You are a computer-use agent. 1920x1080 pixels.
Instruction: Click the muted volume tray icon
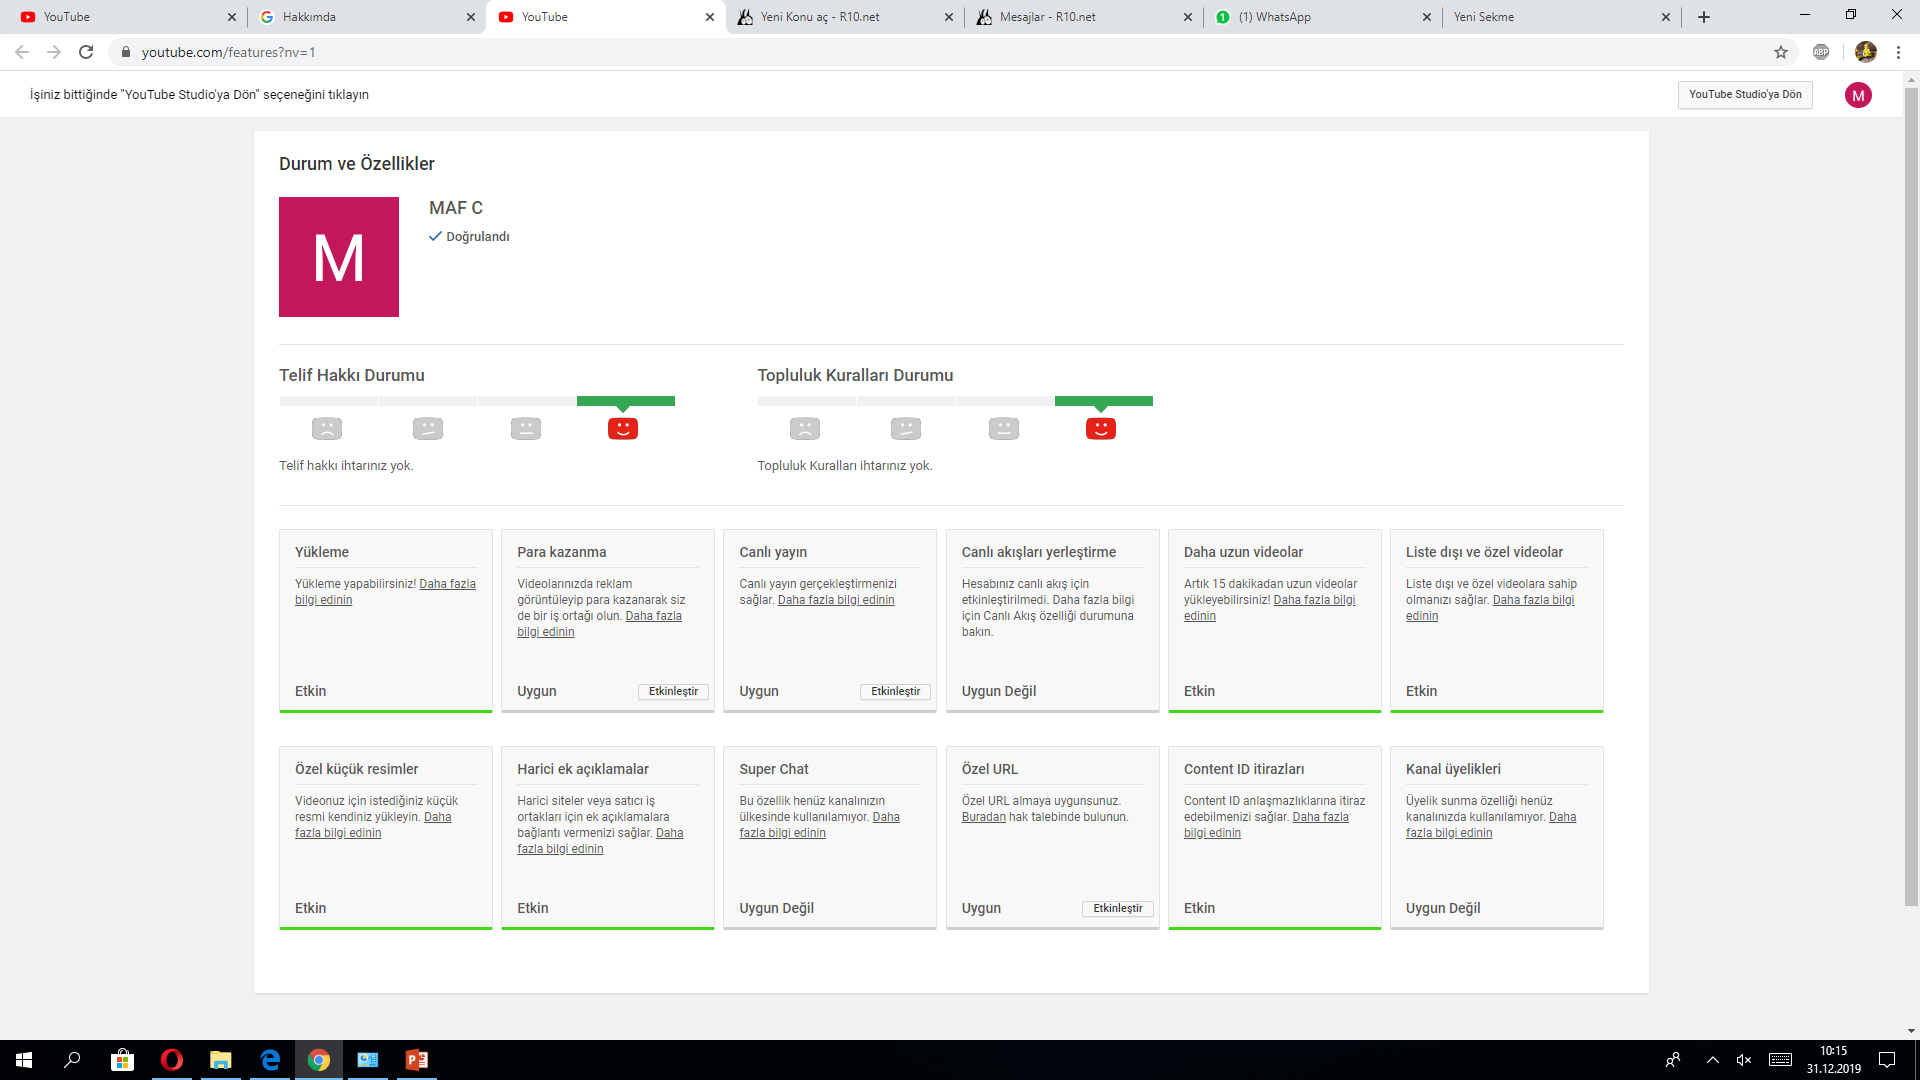click(x=1744, y=1060)
